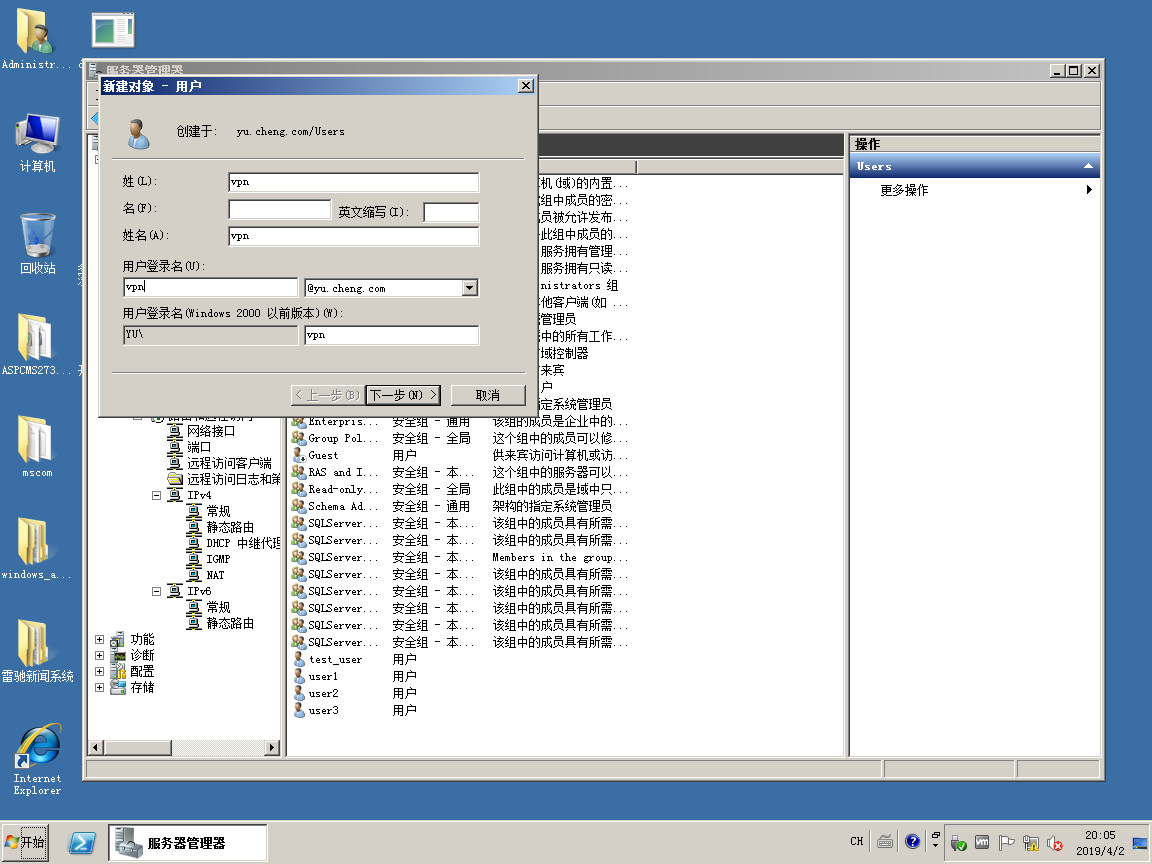Select test_user in the users list

tap(335, 660)
